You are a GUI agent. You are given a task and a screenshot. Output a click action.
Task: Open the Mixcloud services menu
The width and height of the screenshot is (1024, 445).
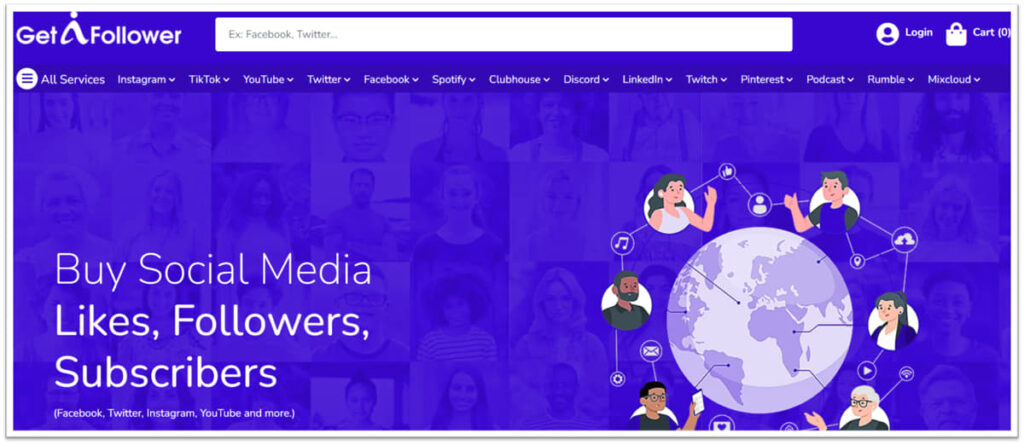tap(954, 80)
